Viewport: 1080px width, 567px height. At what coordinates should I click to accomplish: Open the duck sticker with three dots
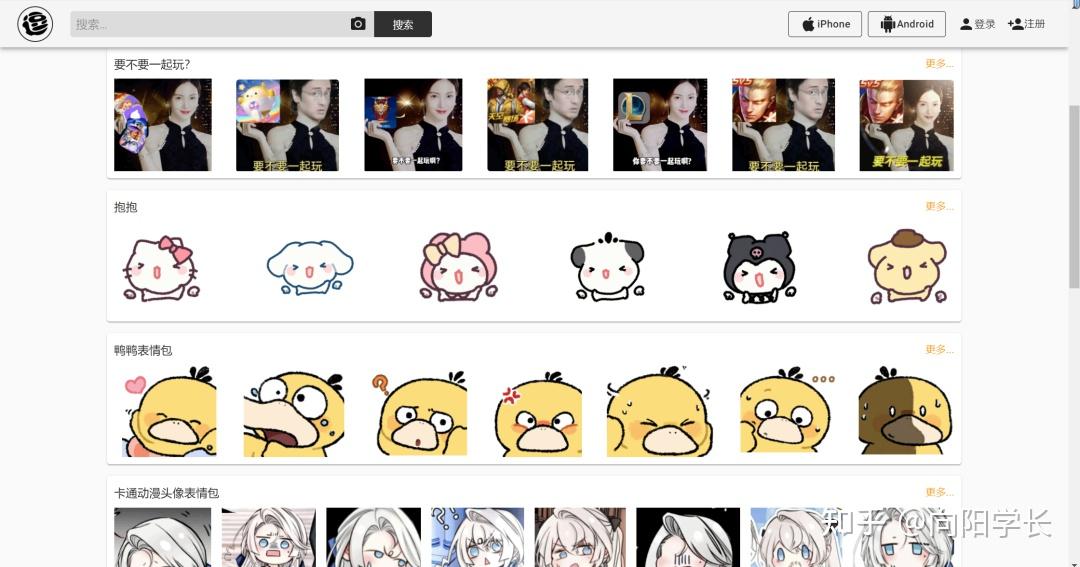coord(787,411)
